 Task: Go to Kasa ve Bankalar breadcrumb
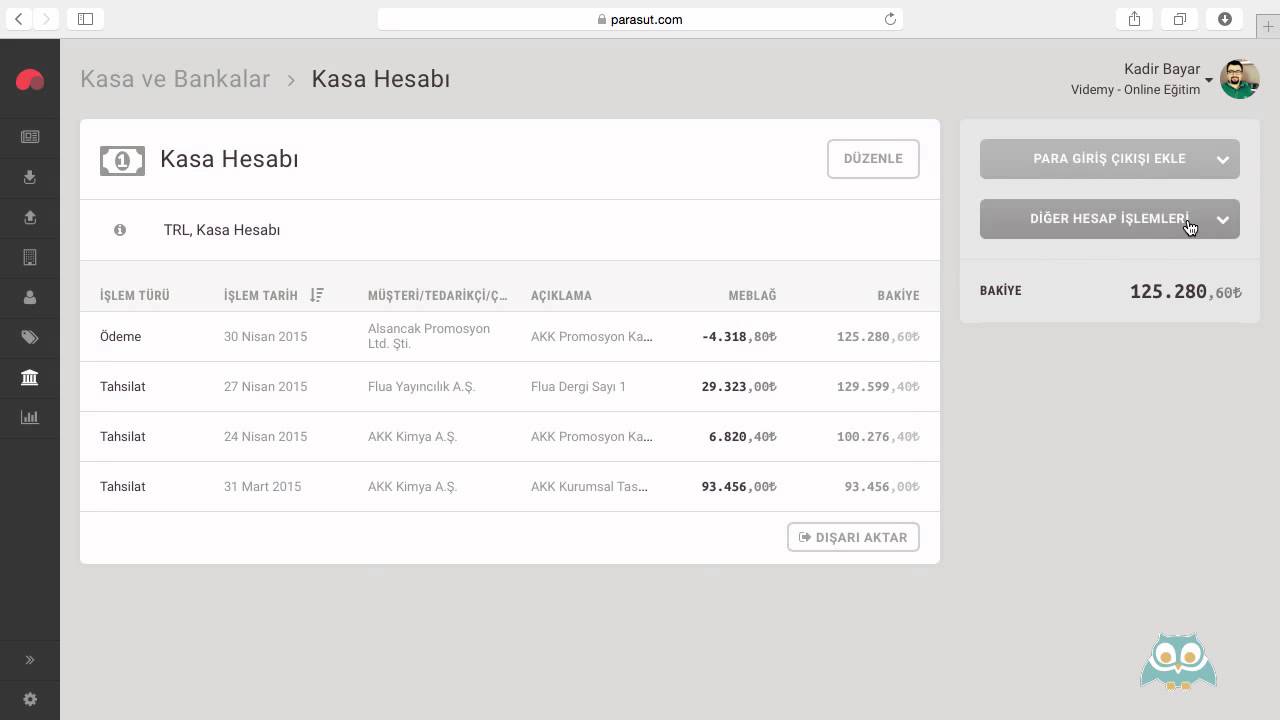[x=175, y=79]
